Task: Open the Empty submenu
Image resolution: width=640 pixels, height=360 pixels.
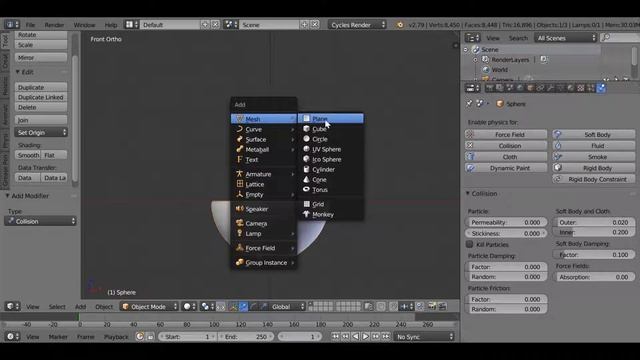Action: coord(264,195)
